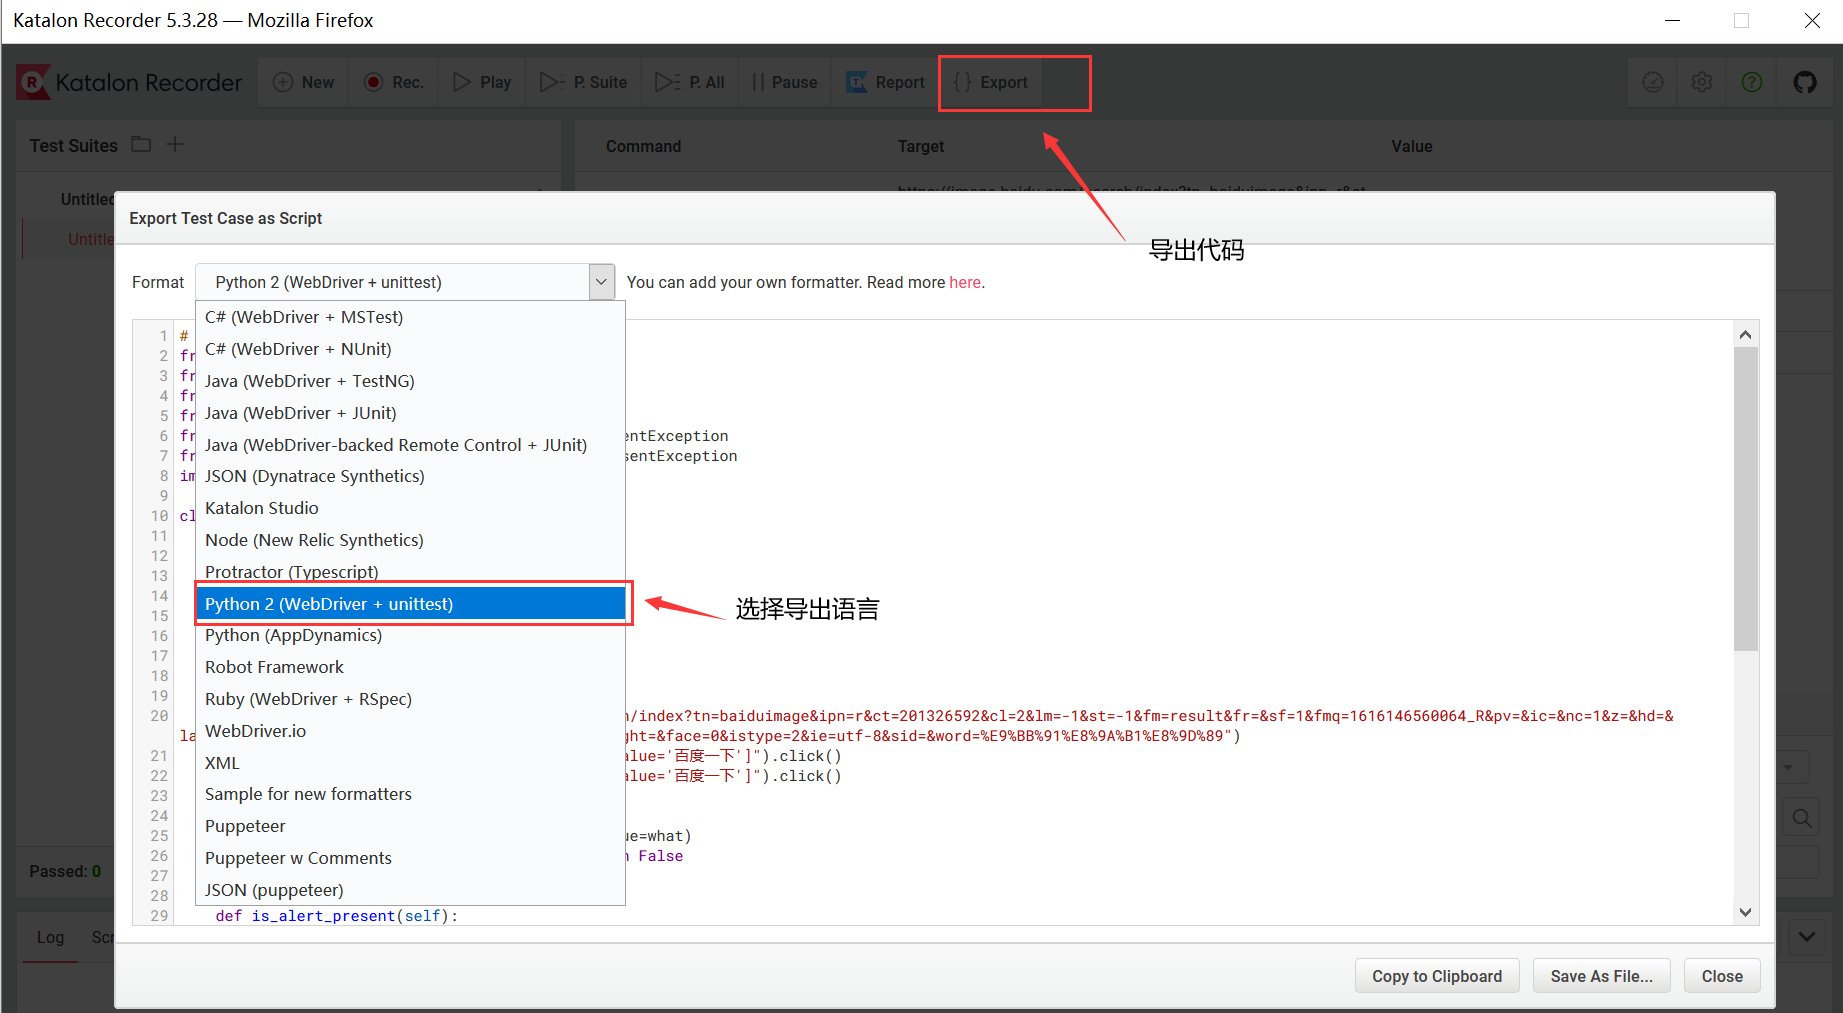Click the Pause toolbar button

[785, 82]
